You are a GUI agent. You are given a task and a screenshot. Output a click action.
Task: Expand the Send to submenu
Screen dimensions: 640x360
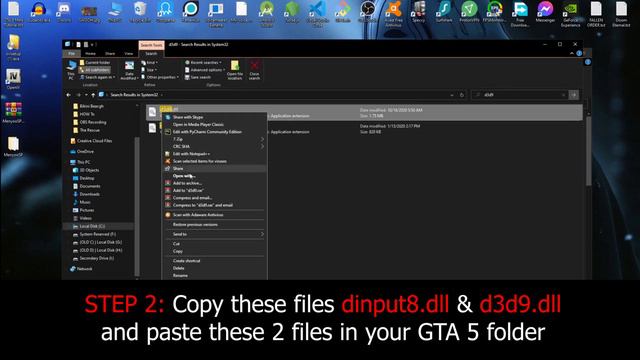pos(215,234)
